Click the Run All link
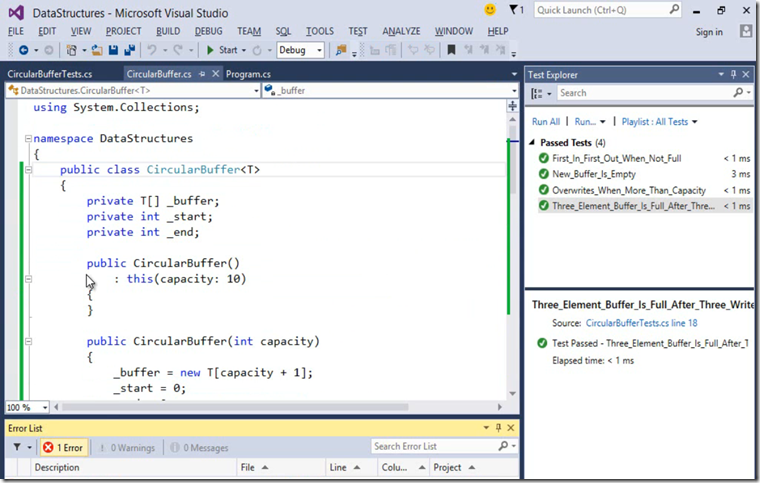The height and width of the screenshot is (483, 760). 546,122
